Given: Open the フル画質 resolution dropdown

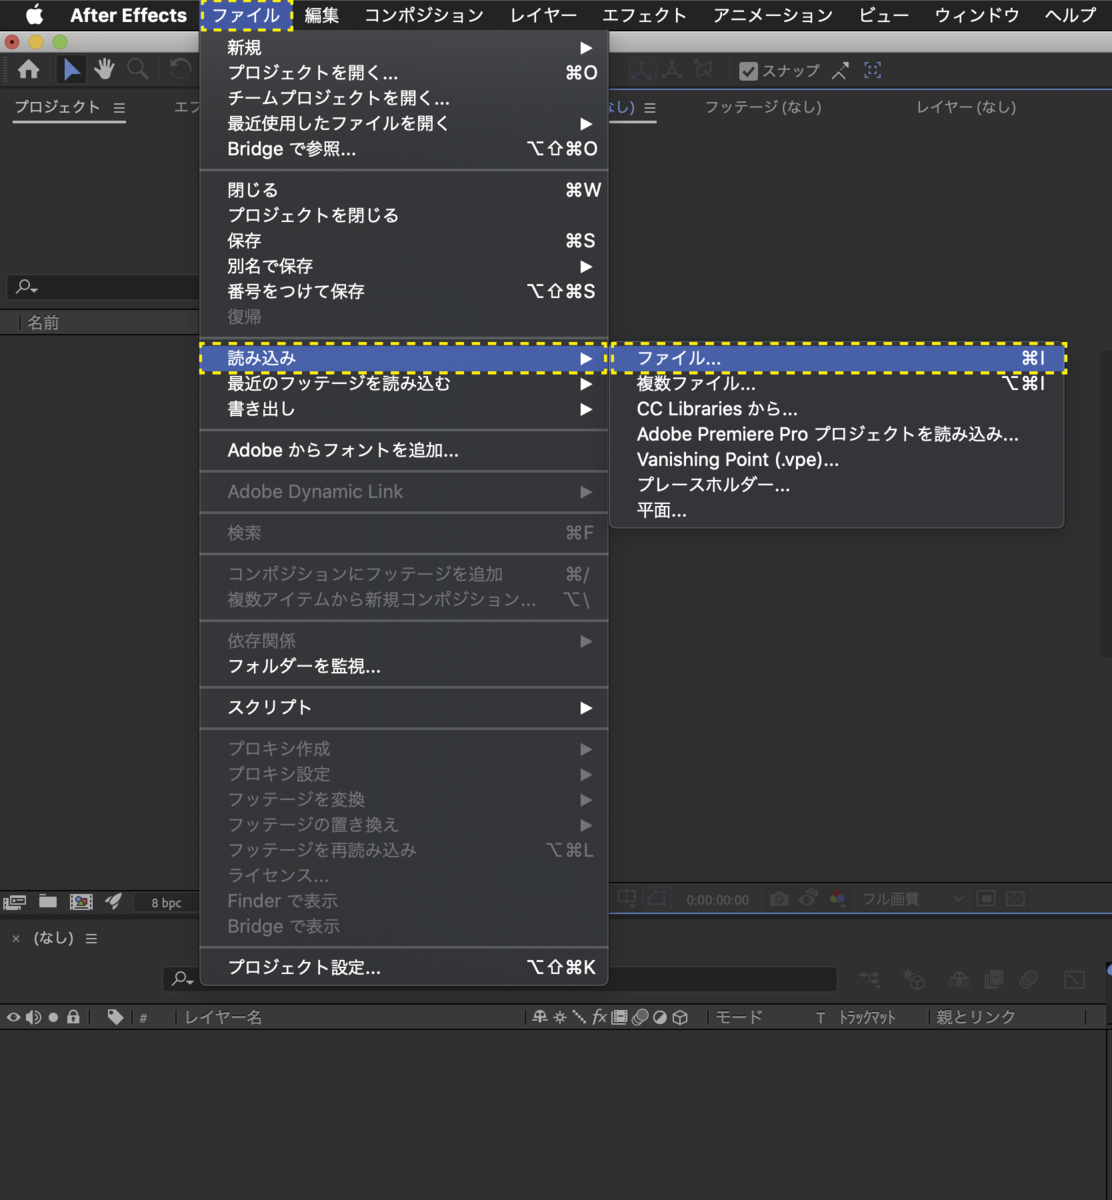Looking at the screenshot, I should [912, 899].
